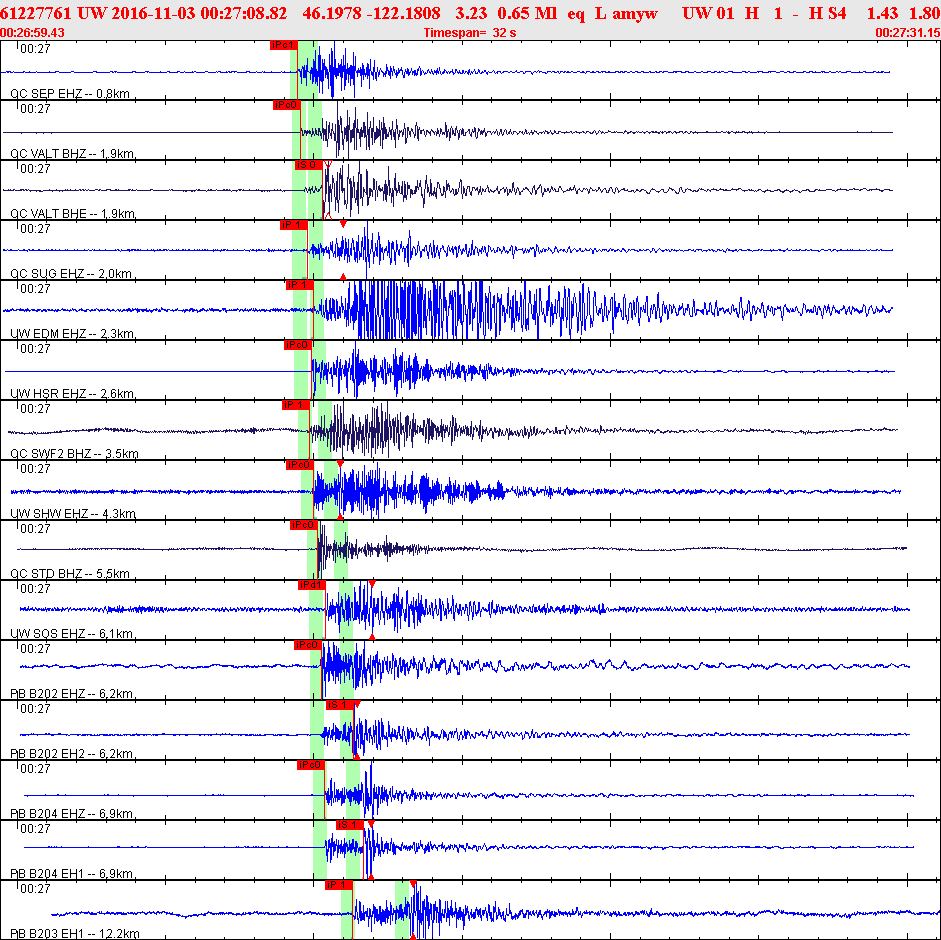Click top red triangle marker on SQS EHZ trace
The image size is (941, 940).
point(372,583)
